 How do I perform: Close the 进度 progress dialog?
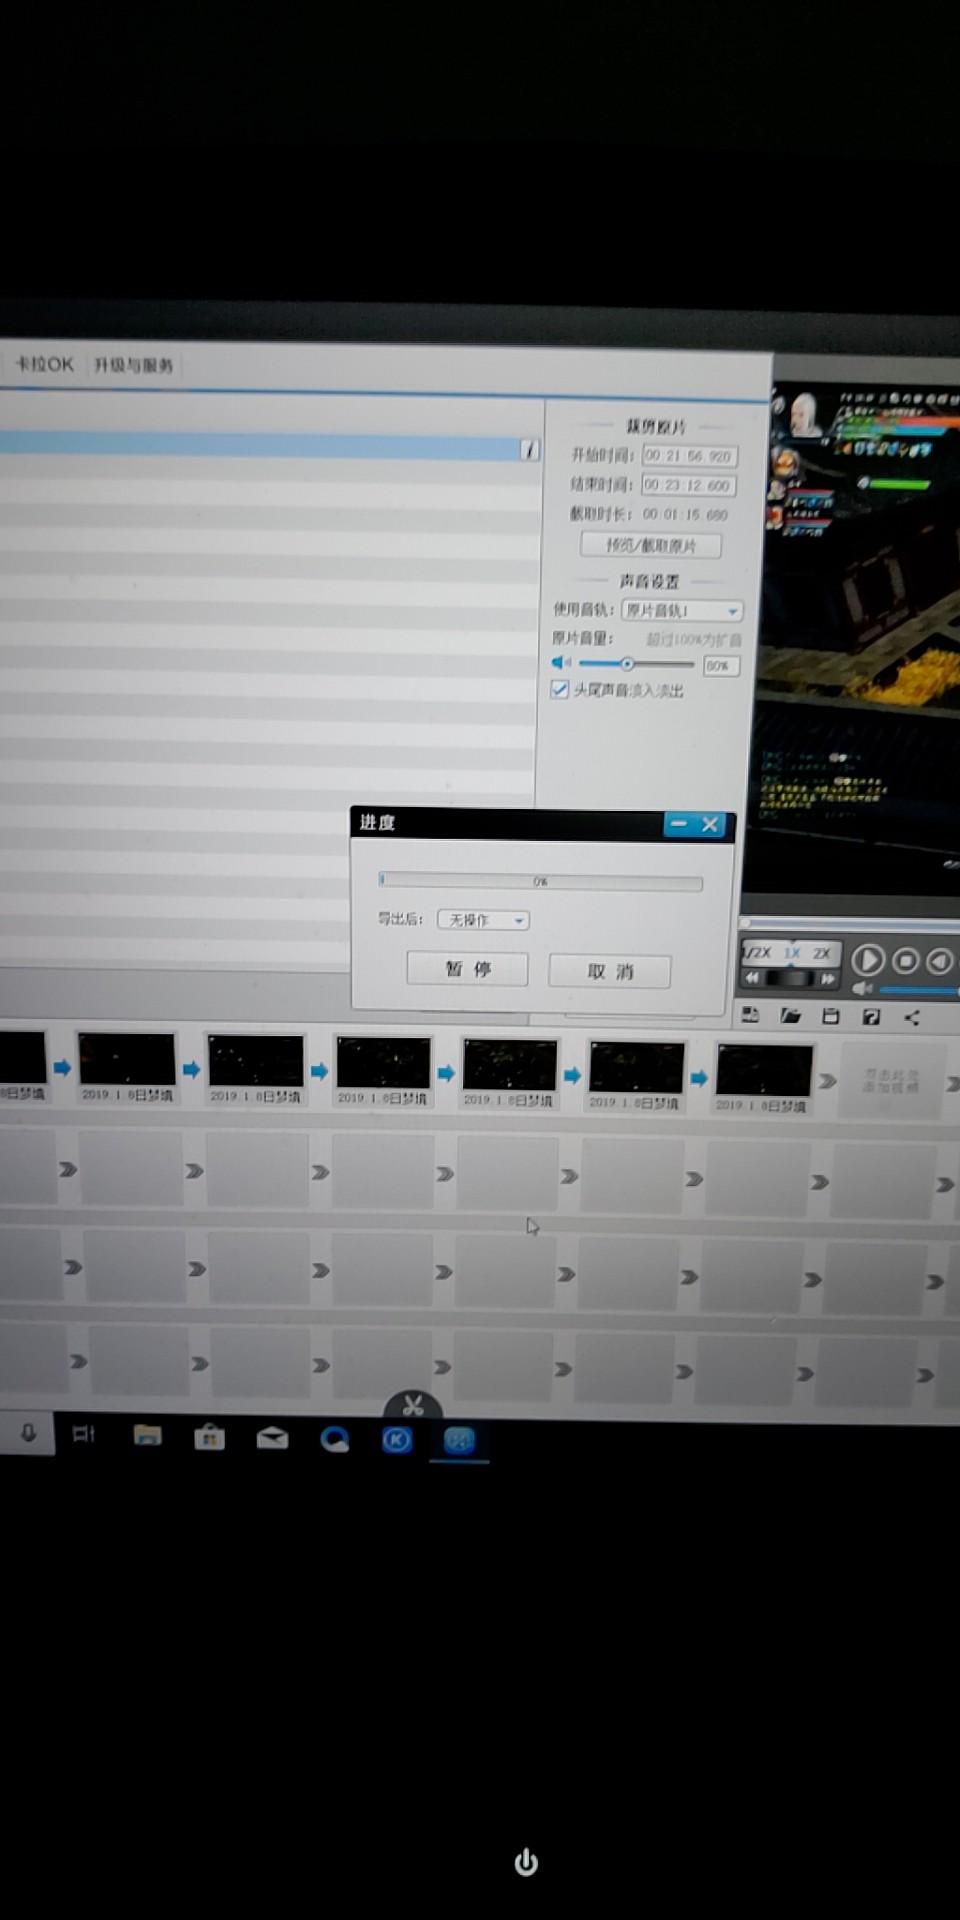pos(710,825)
